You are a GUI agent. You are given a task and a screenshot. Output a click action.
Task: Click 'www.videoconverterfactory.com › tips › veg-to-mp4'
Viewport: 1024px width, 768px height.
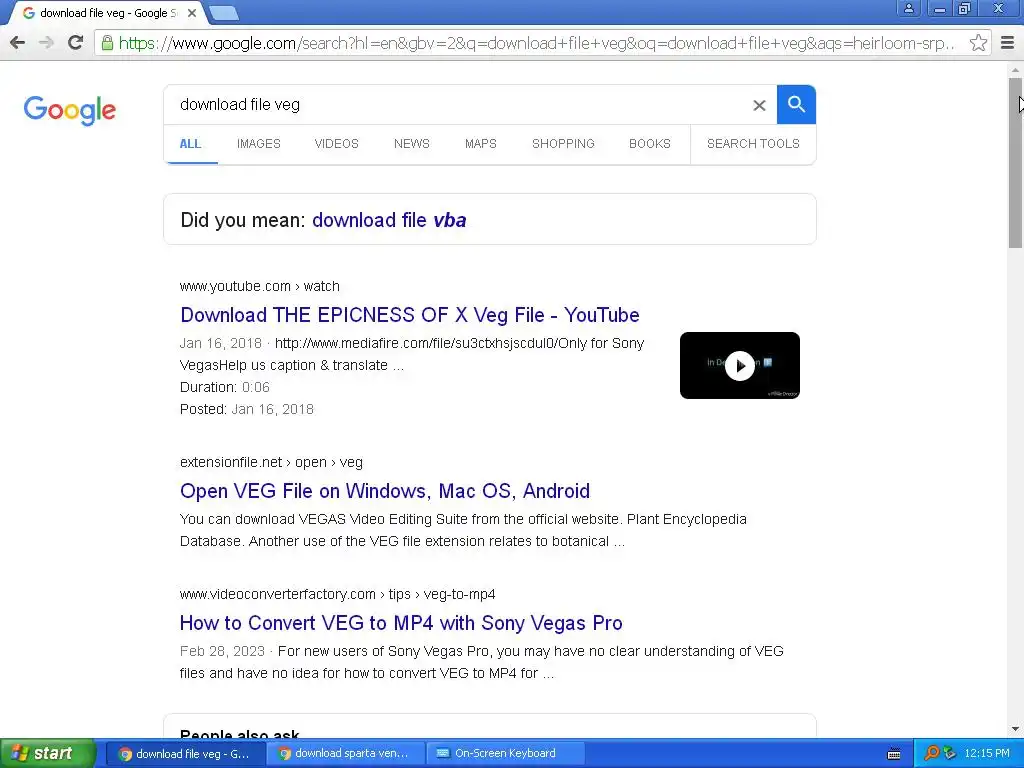[337, 594]
